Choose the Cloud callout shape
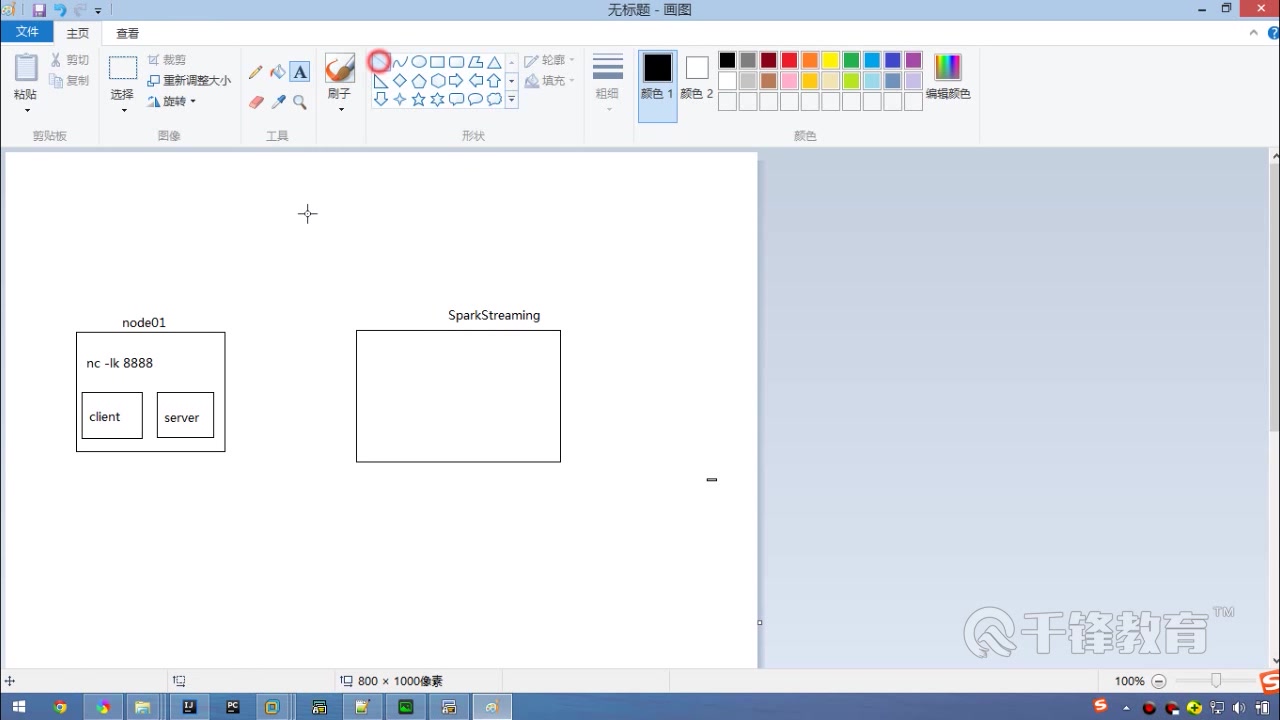Screen dimensions: 1280x720 click(494, 100)
